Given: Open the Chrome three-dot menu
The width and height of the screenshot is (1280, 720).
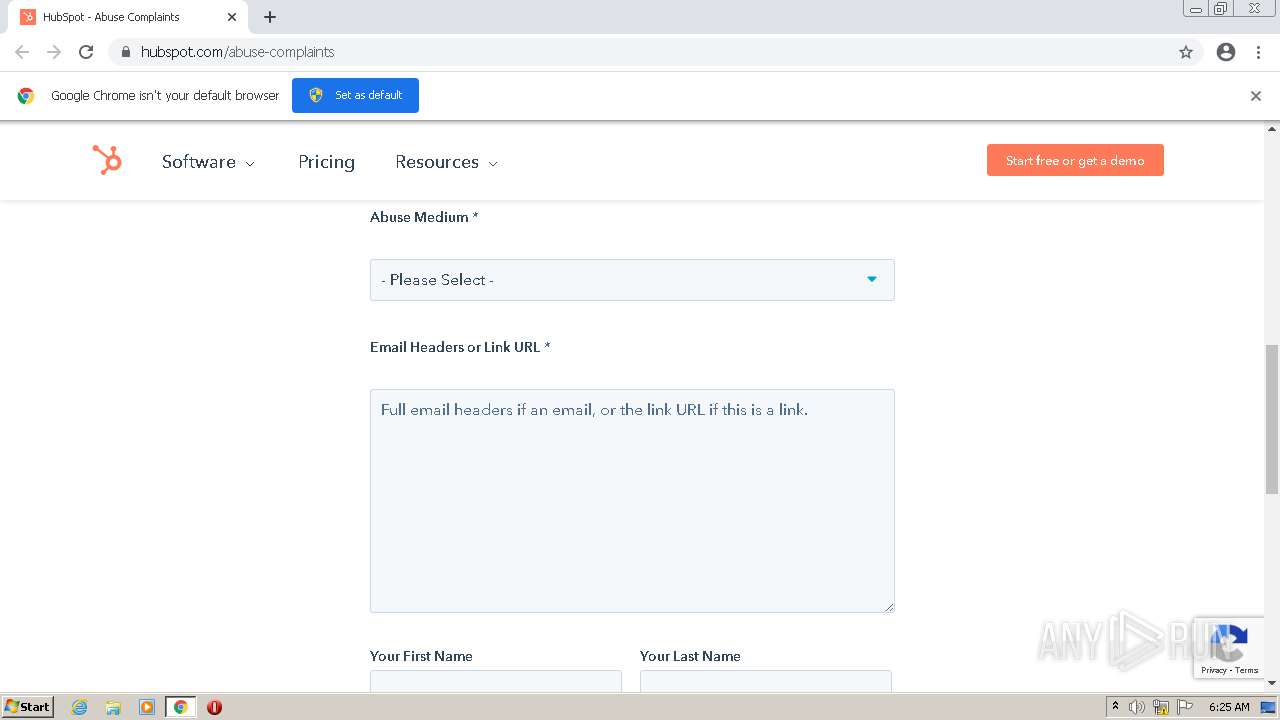Looking at the screenshot, I should point(1258,52).
